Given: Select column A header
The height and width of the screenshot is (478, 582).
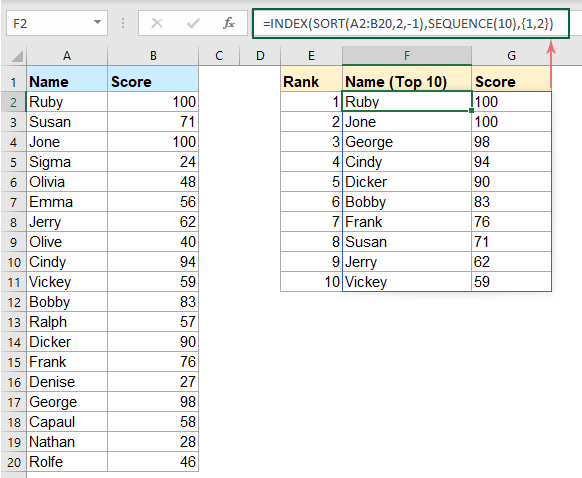Looking at the screenshot, I should [67, 56].
